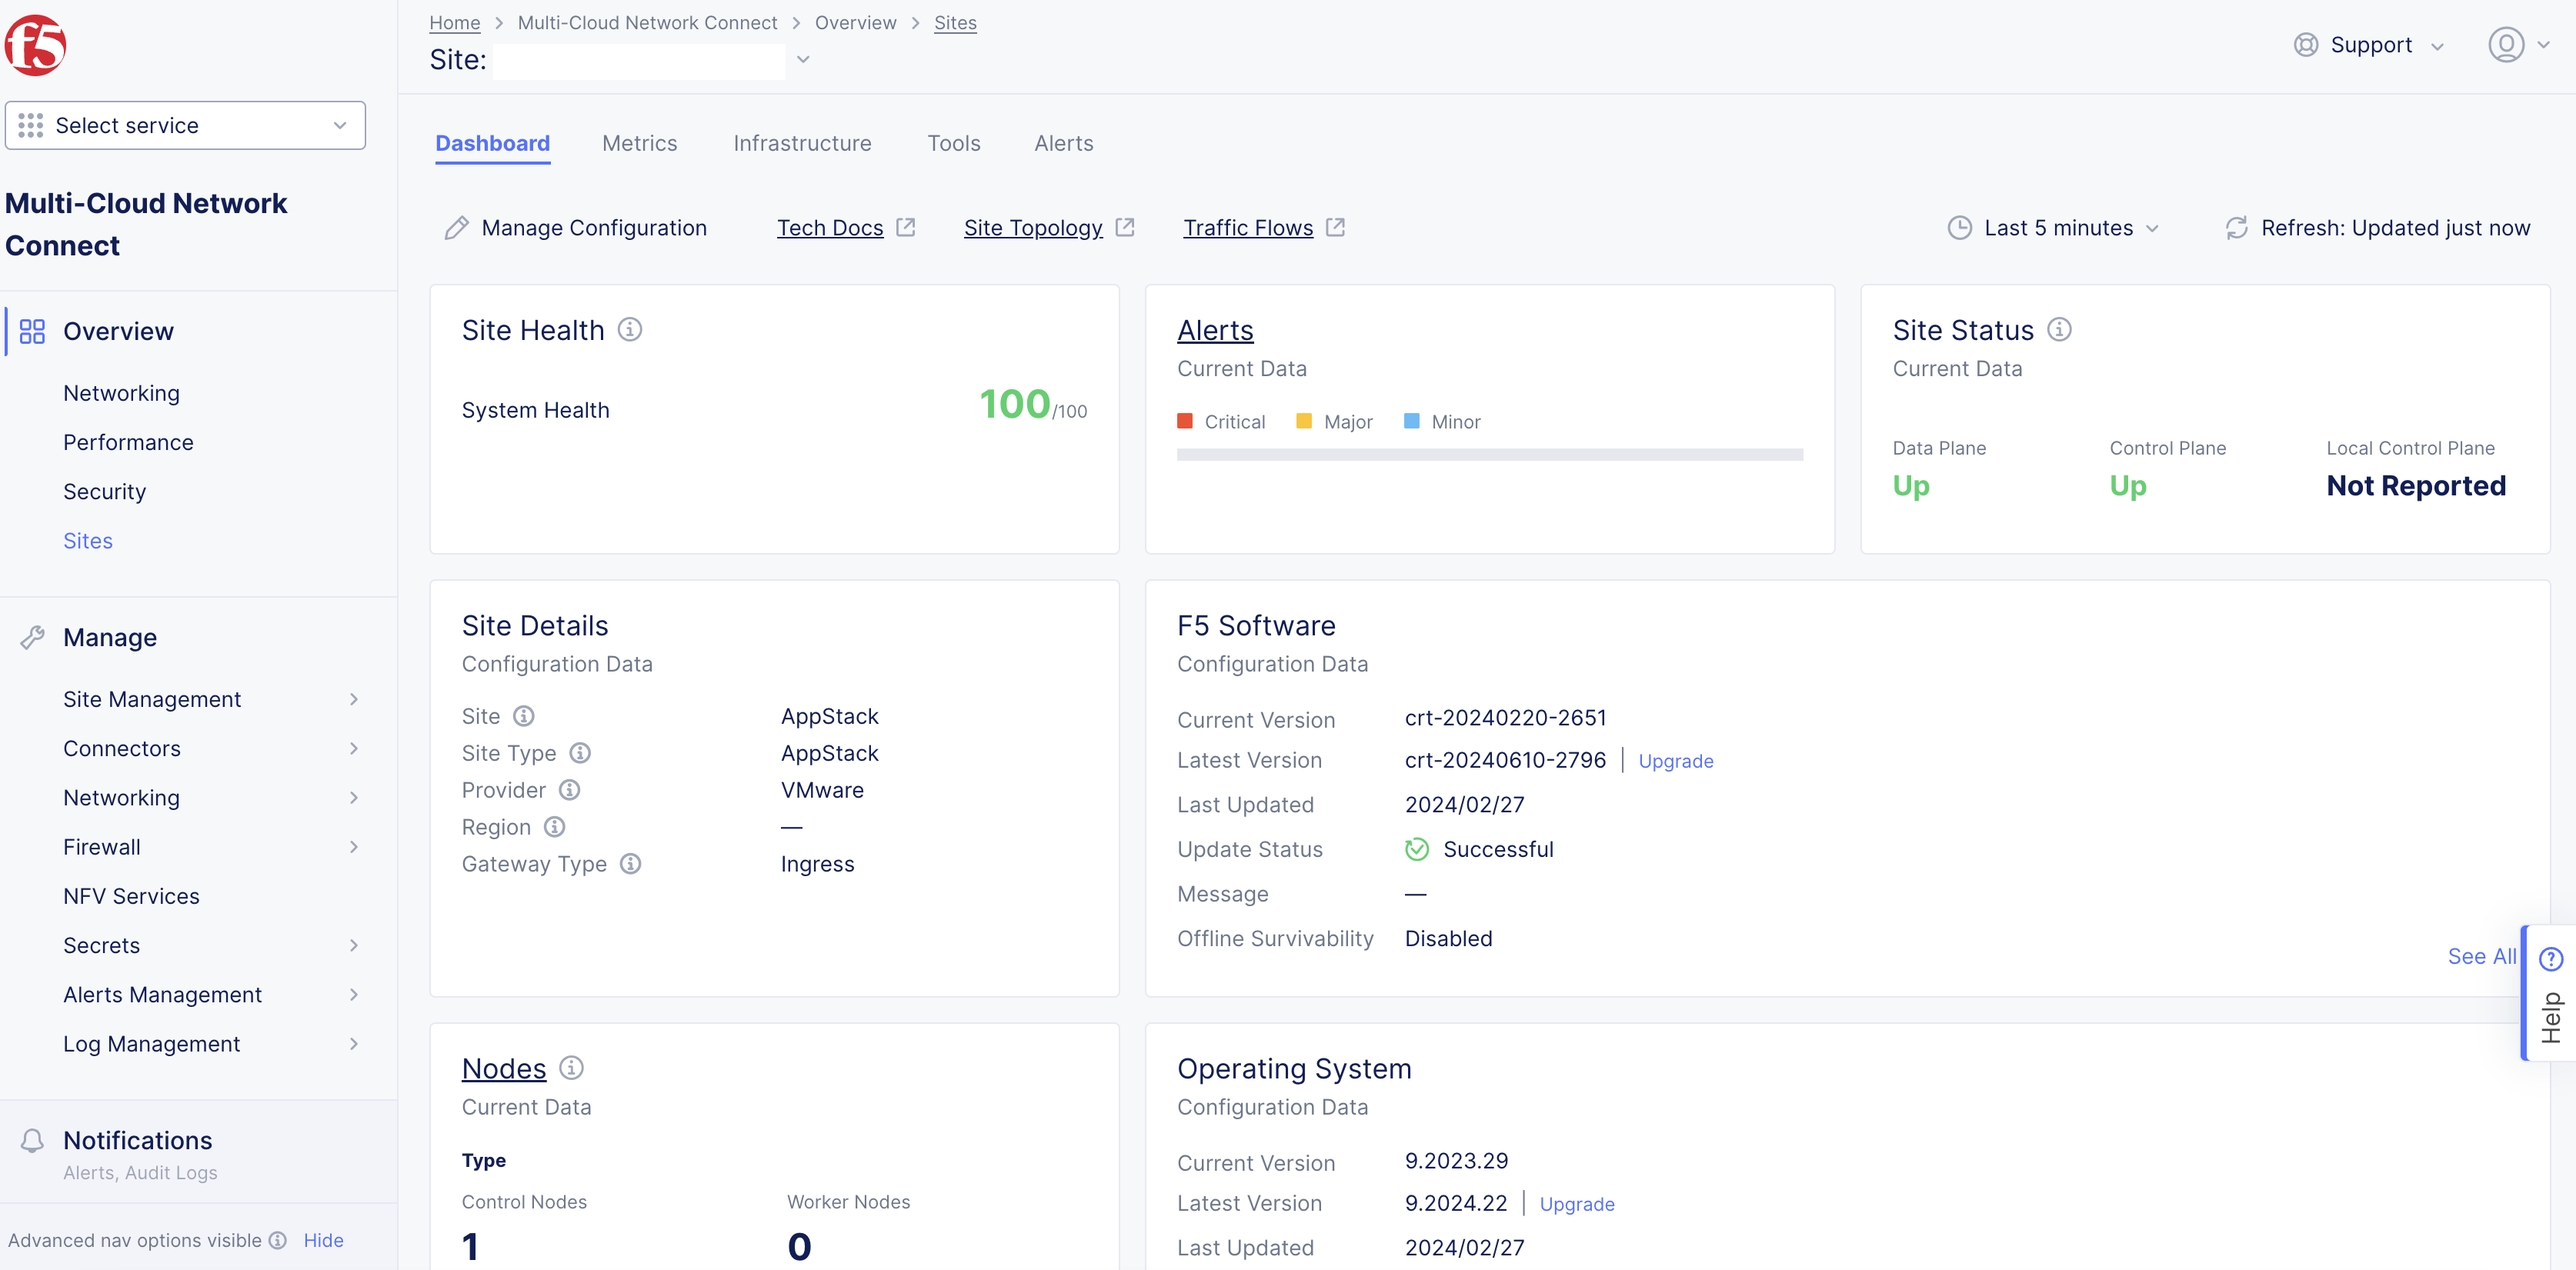Click the Notifications bell icon
2576x1270 pixels.
tap(32, 1140)
